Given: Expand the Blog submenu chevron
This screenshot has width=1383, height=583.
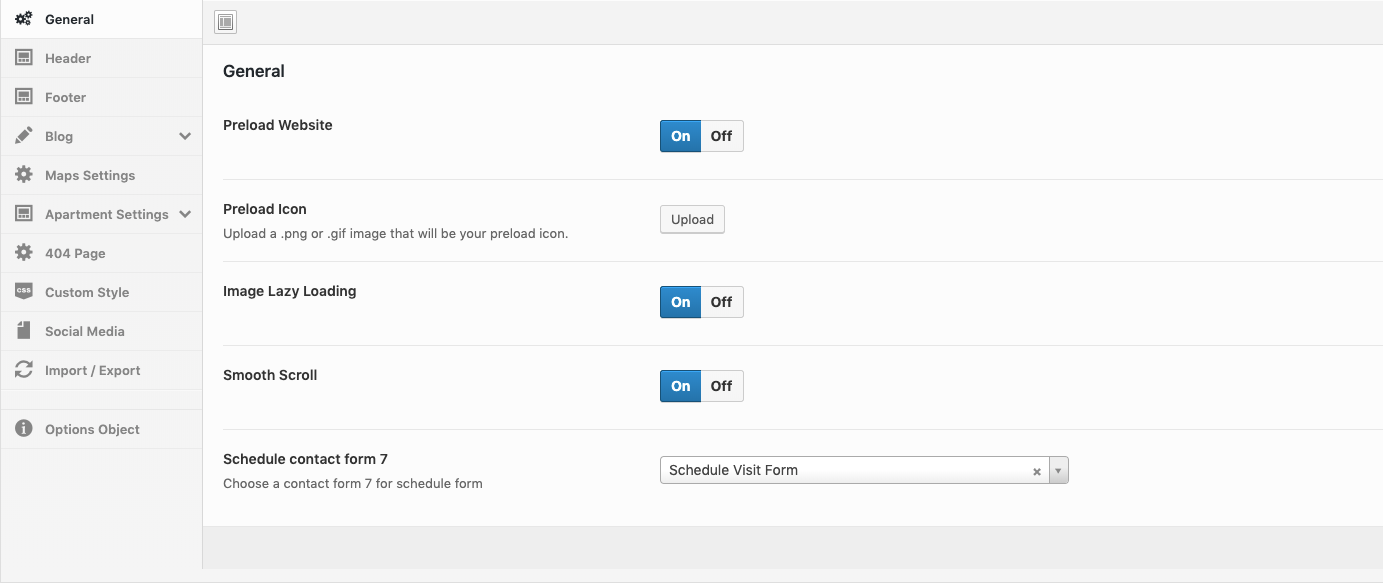Looking at the screenshot, I should [x=185, y=136].
